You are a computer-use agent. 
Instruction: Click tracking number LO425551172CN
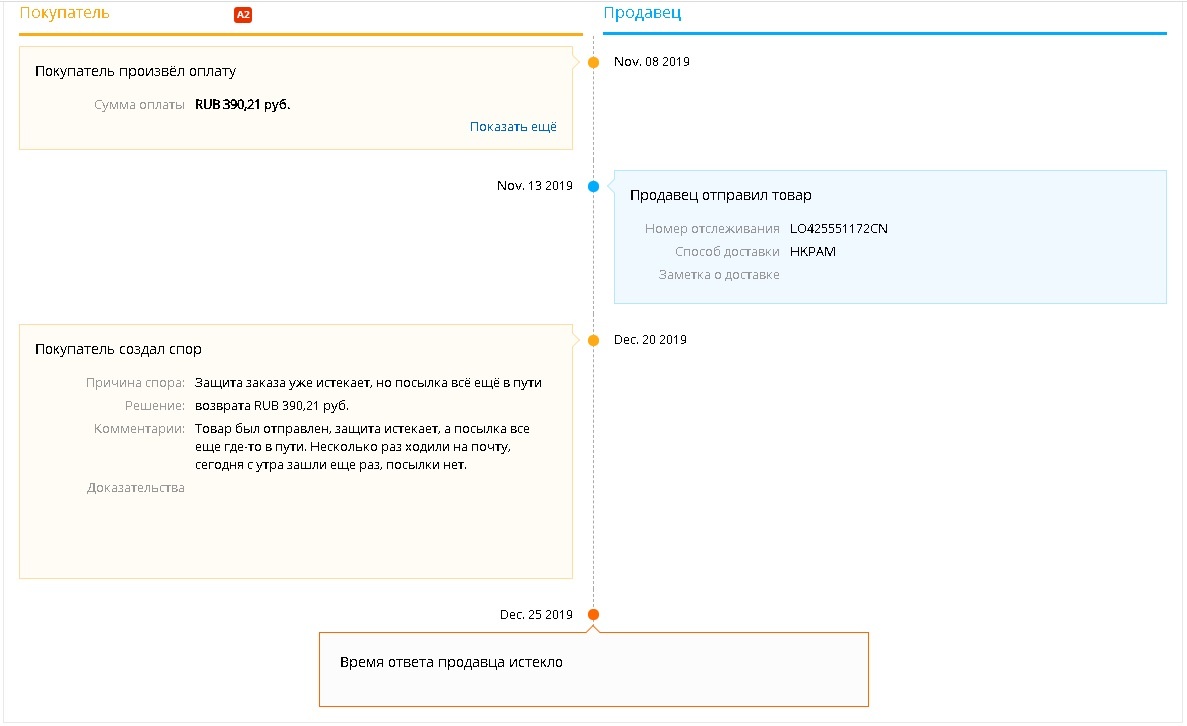pos(838,229)
